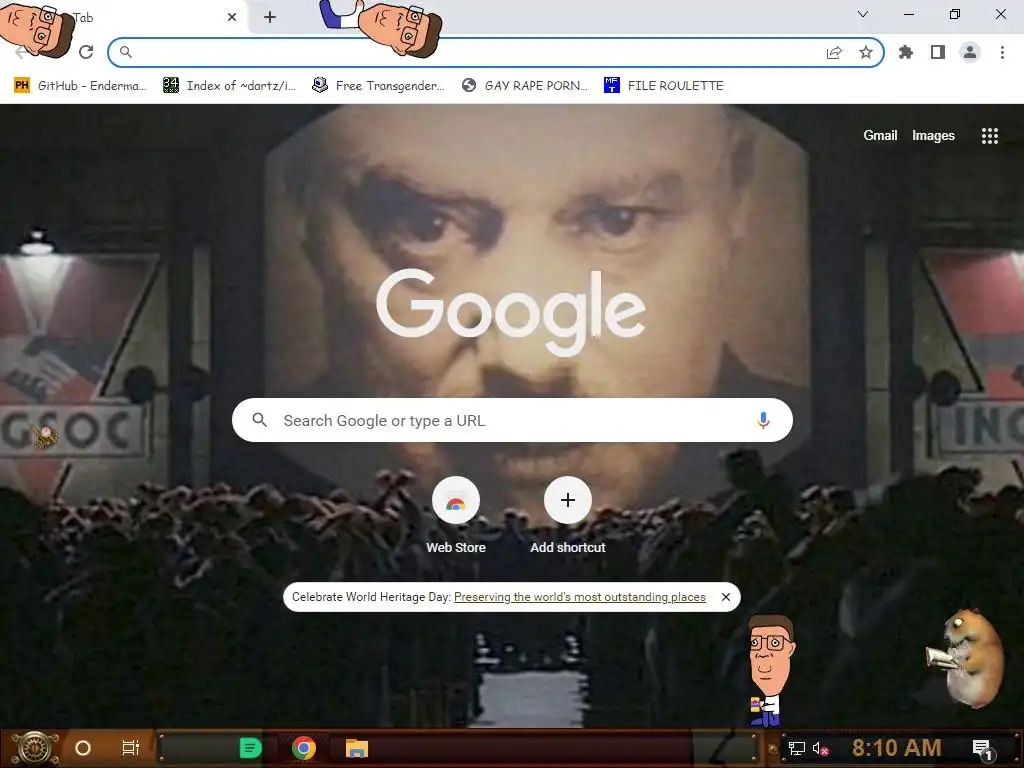Click the hamster desktop character
1024x768 pixels.
[967, 657]
